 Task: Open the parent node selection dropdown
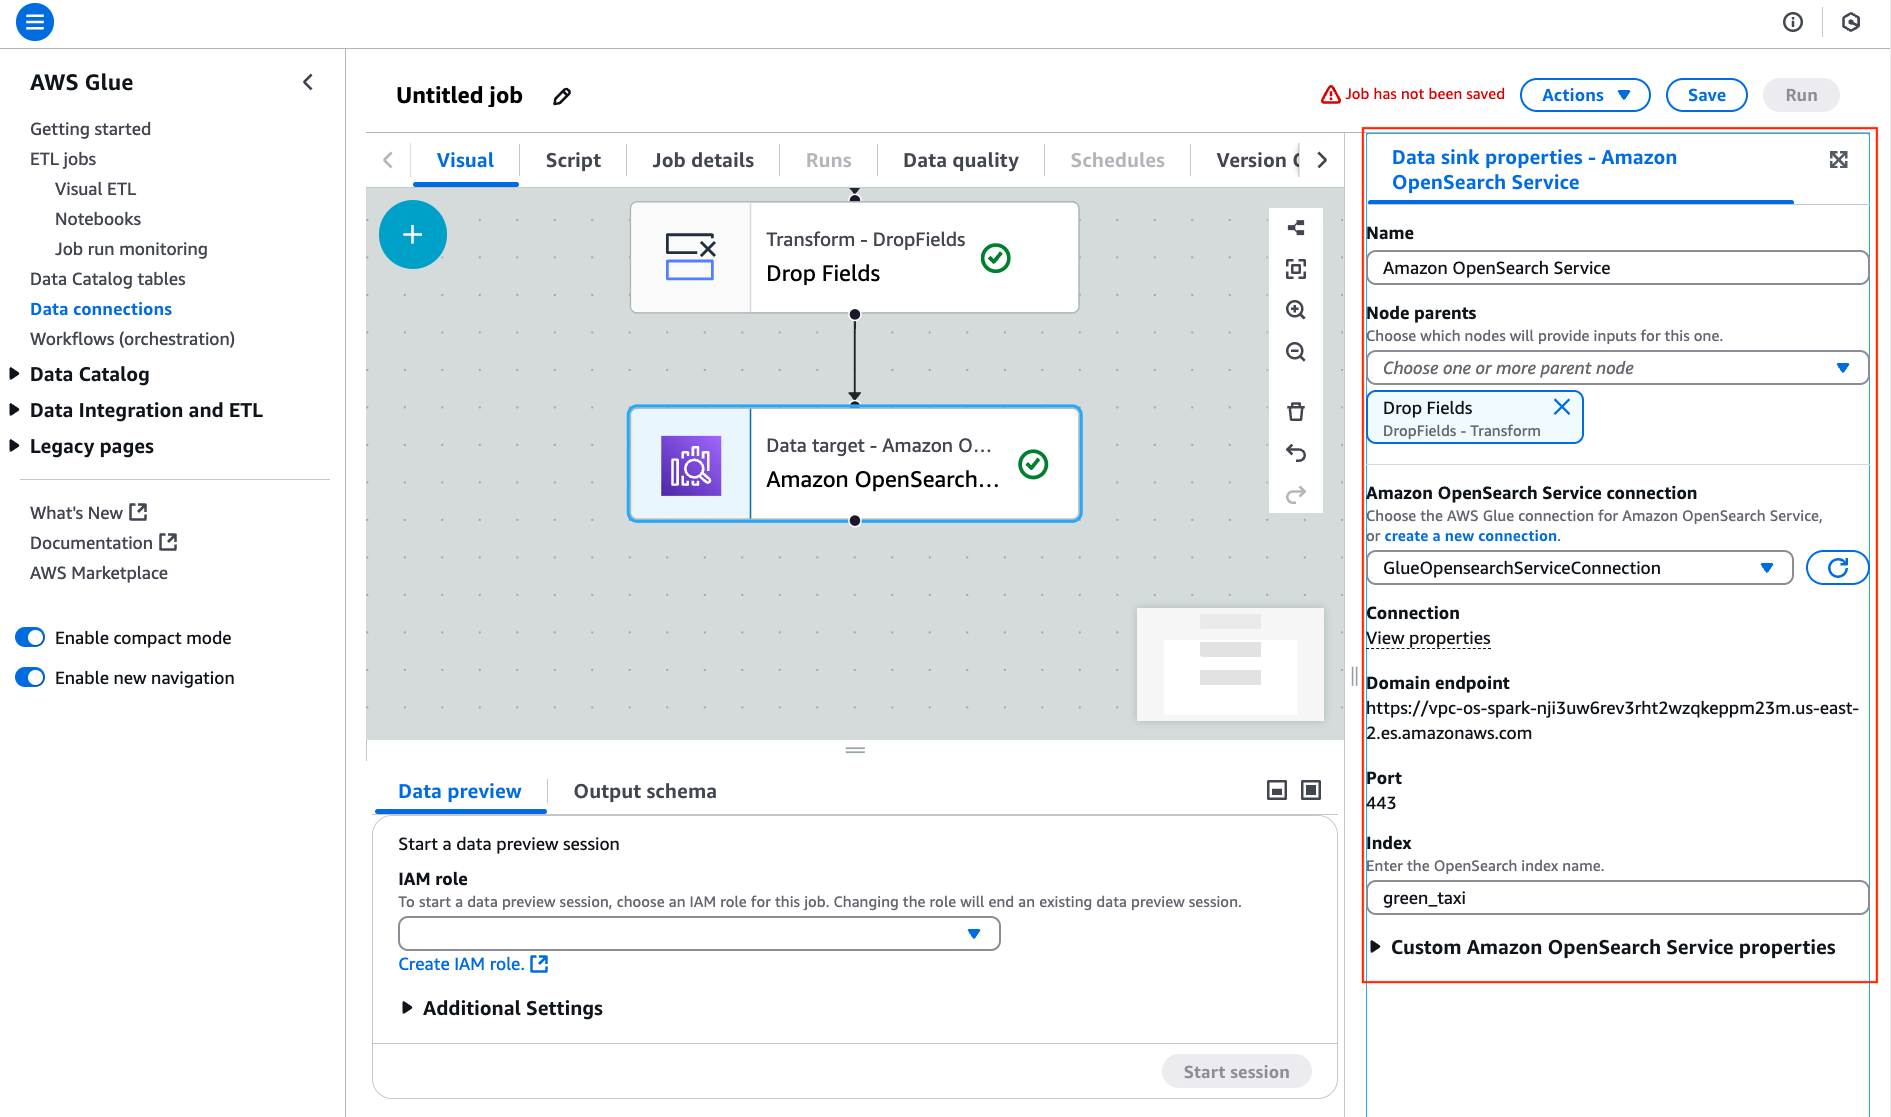[1843, 368]
